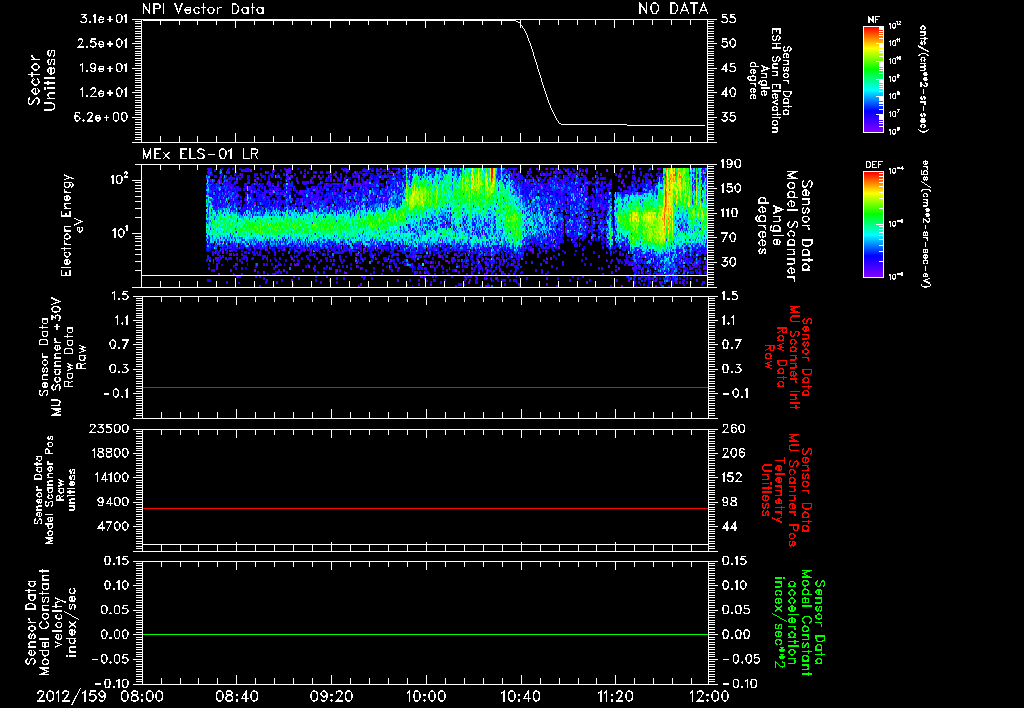Click the '9400' scanner position axis value
Screen dimensions: 1024x708
(x=113, y=502)
